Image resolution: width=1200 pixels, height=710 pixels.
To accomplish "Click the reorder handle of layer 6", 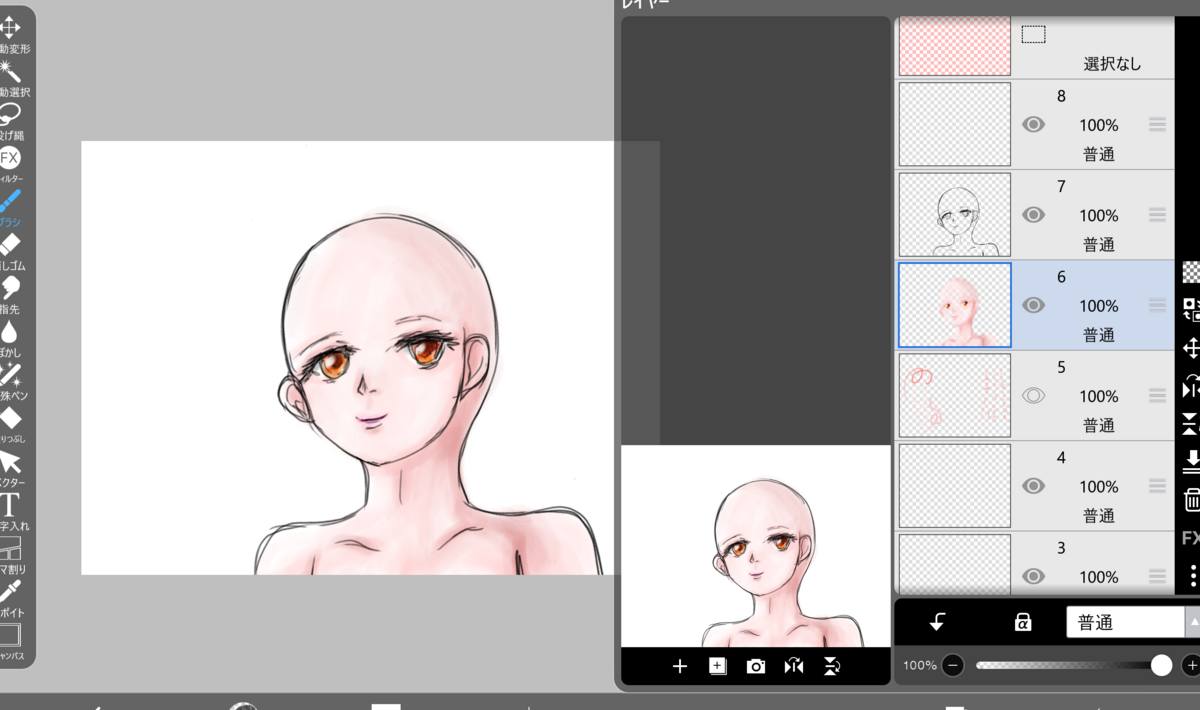I will 1157,305.
